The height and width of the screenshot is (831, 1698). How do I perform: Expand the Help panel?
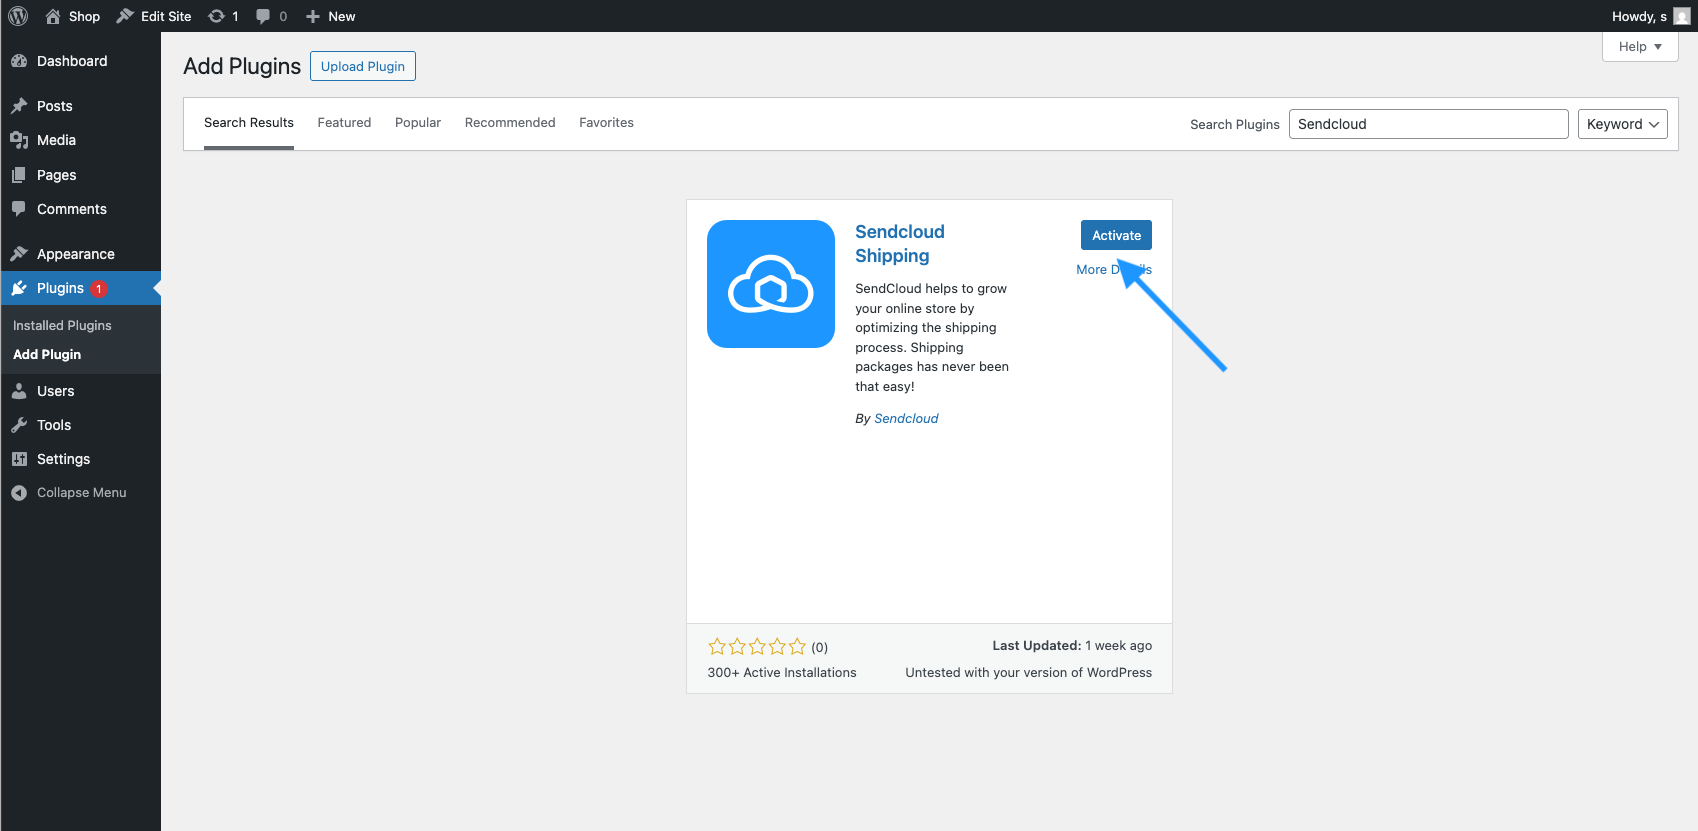[x=1640, y=47]
